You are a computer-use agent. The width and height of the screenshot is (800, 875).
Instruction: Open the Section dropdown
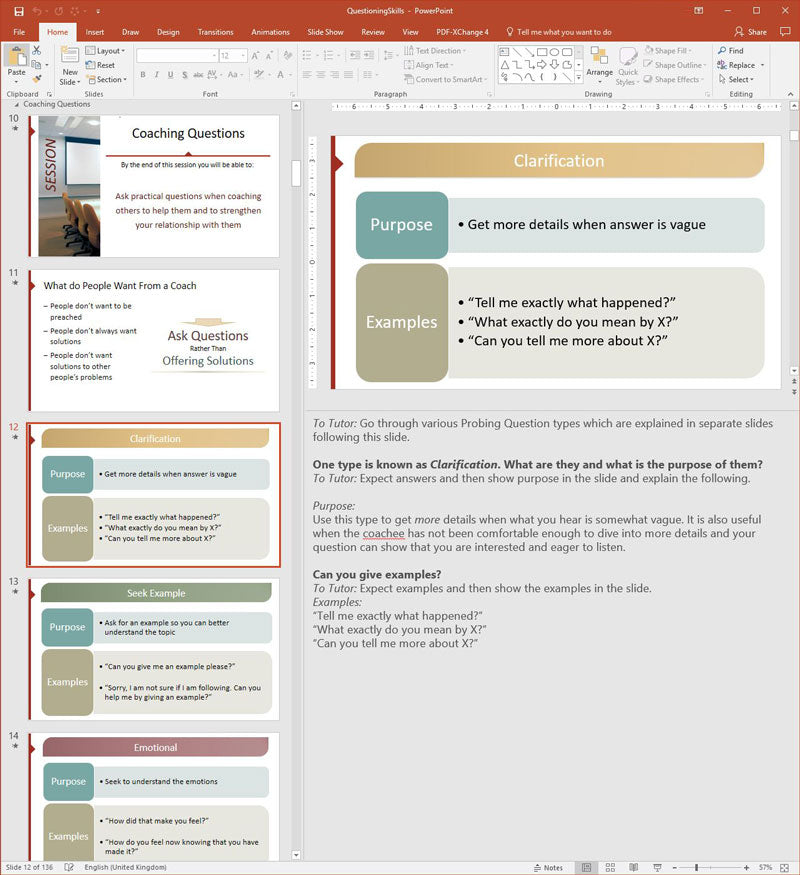[106, 79]
